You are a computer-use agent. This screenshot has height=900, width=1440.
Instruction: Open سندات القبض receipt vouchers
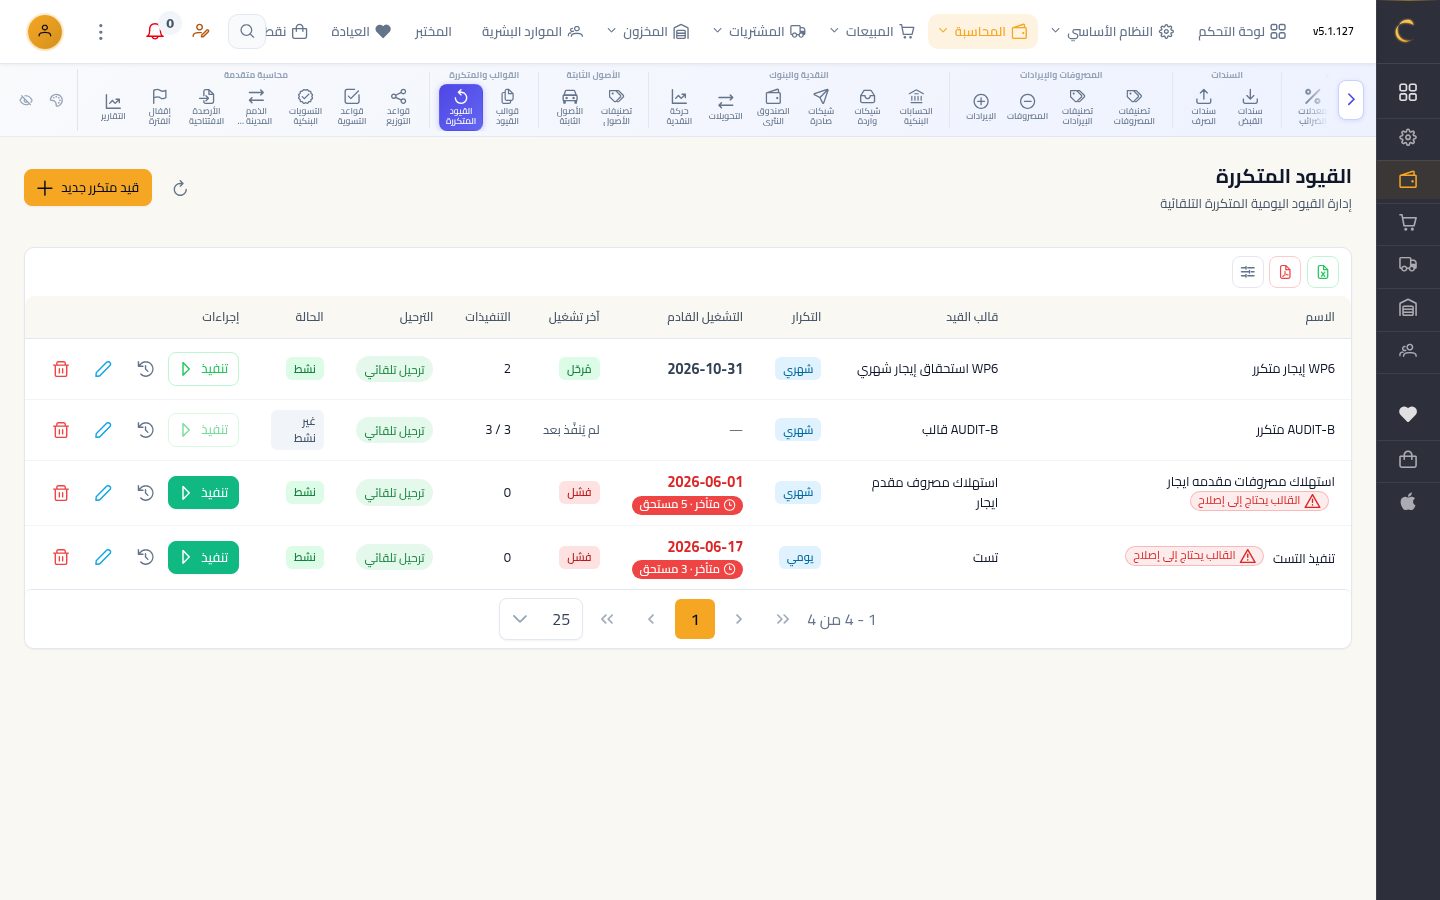1250,107
